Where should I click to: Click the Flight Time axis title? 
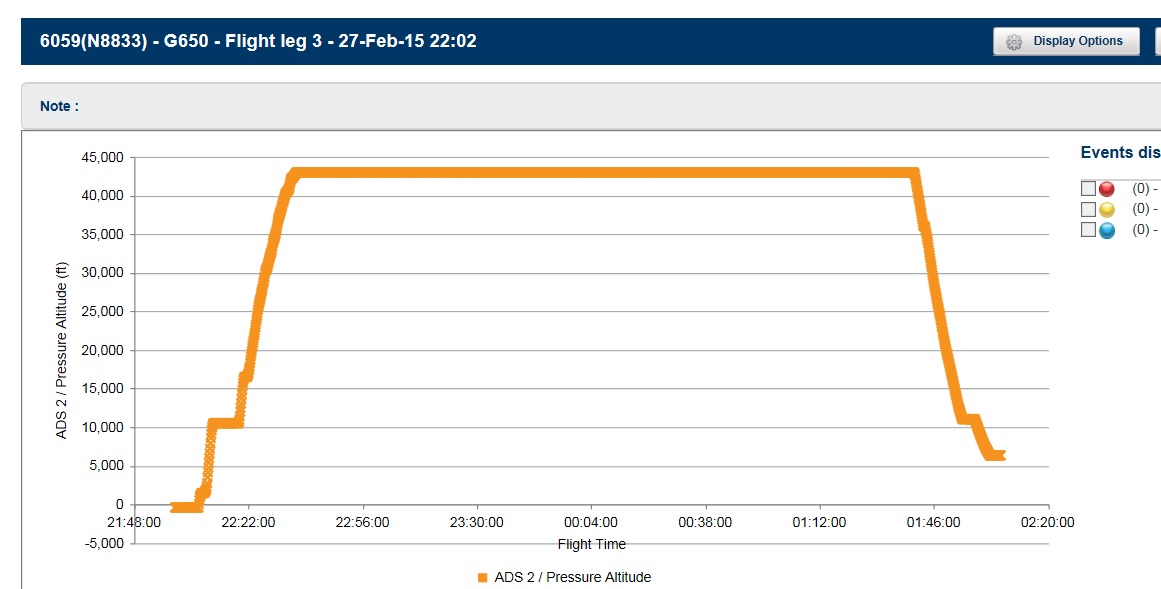(x=592, y=544)
